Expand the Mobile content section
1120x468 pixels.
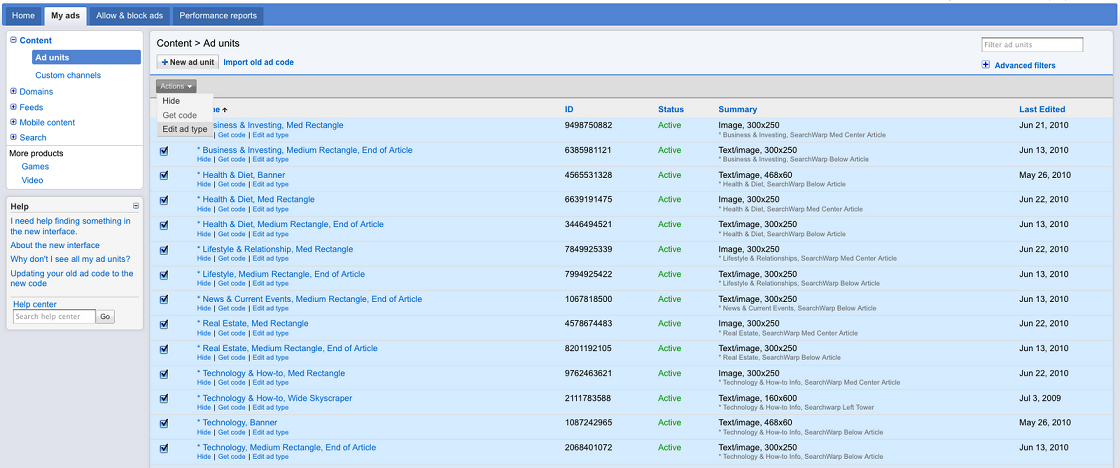click(x=14, y=122)
